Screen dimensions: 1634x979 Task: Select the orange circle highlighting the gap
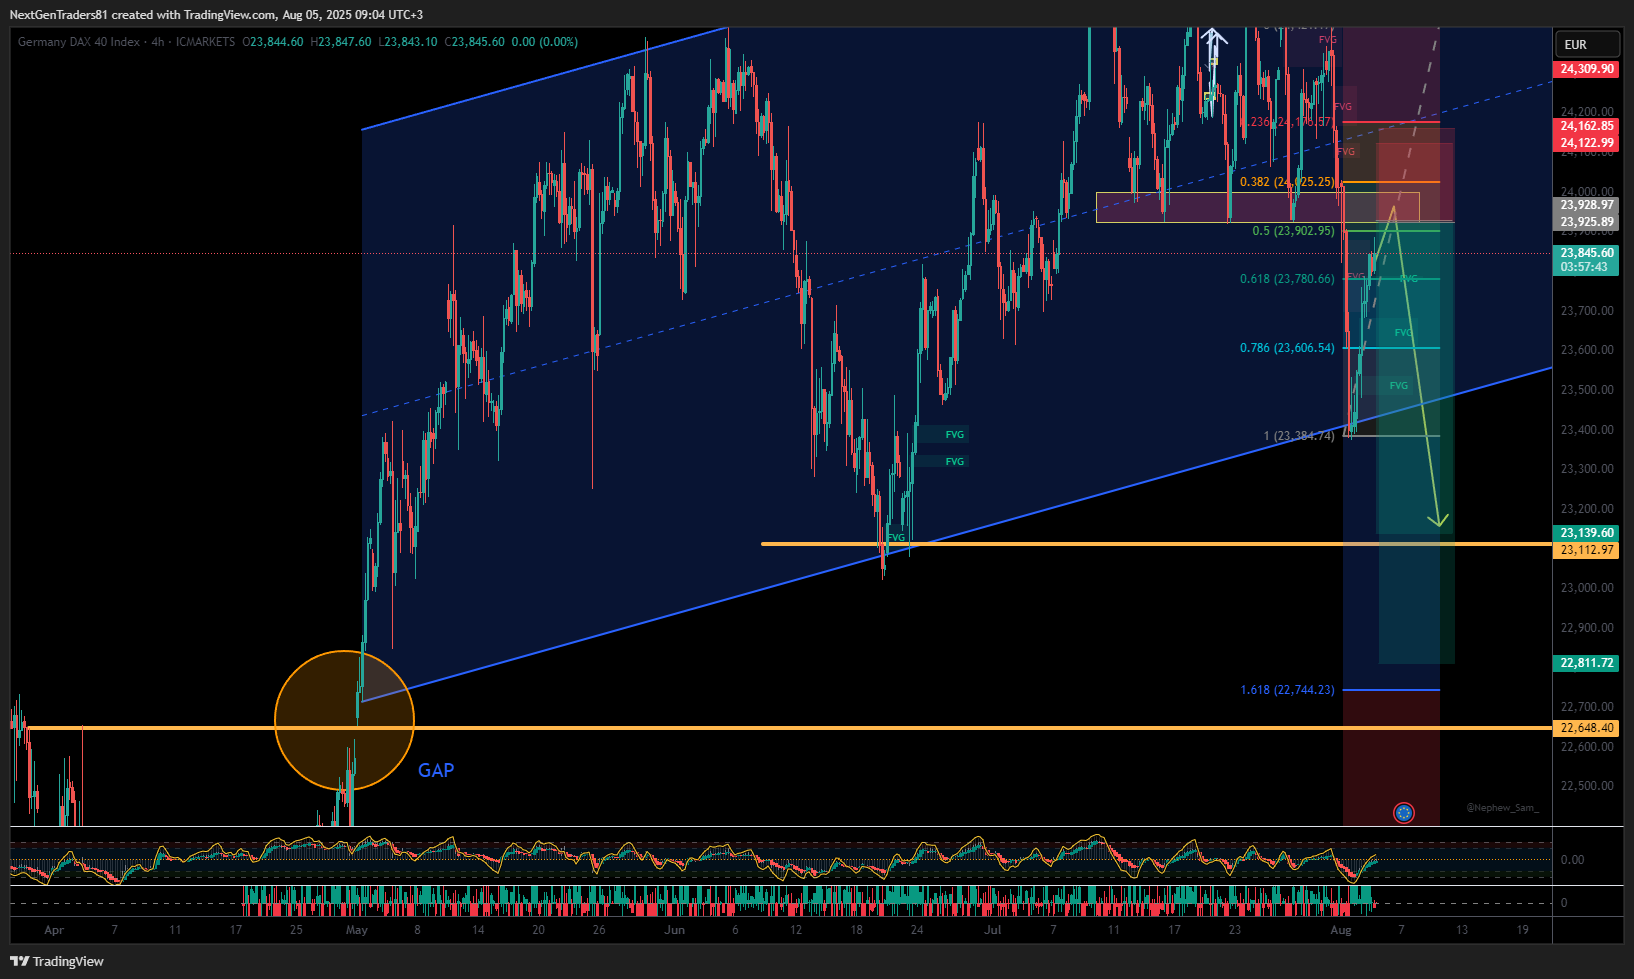point(344,720)
